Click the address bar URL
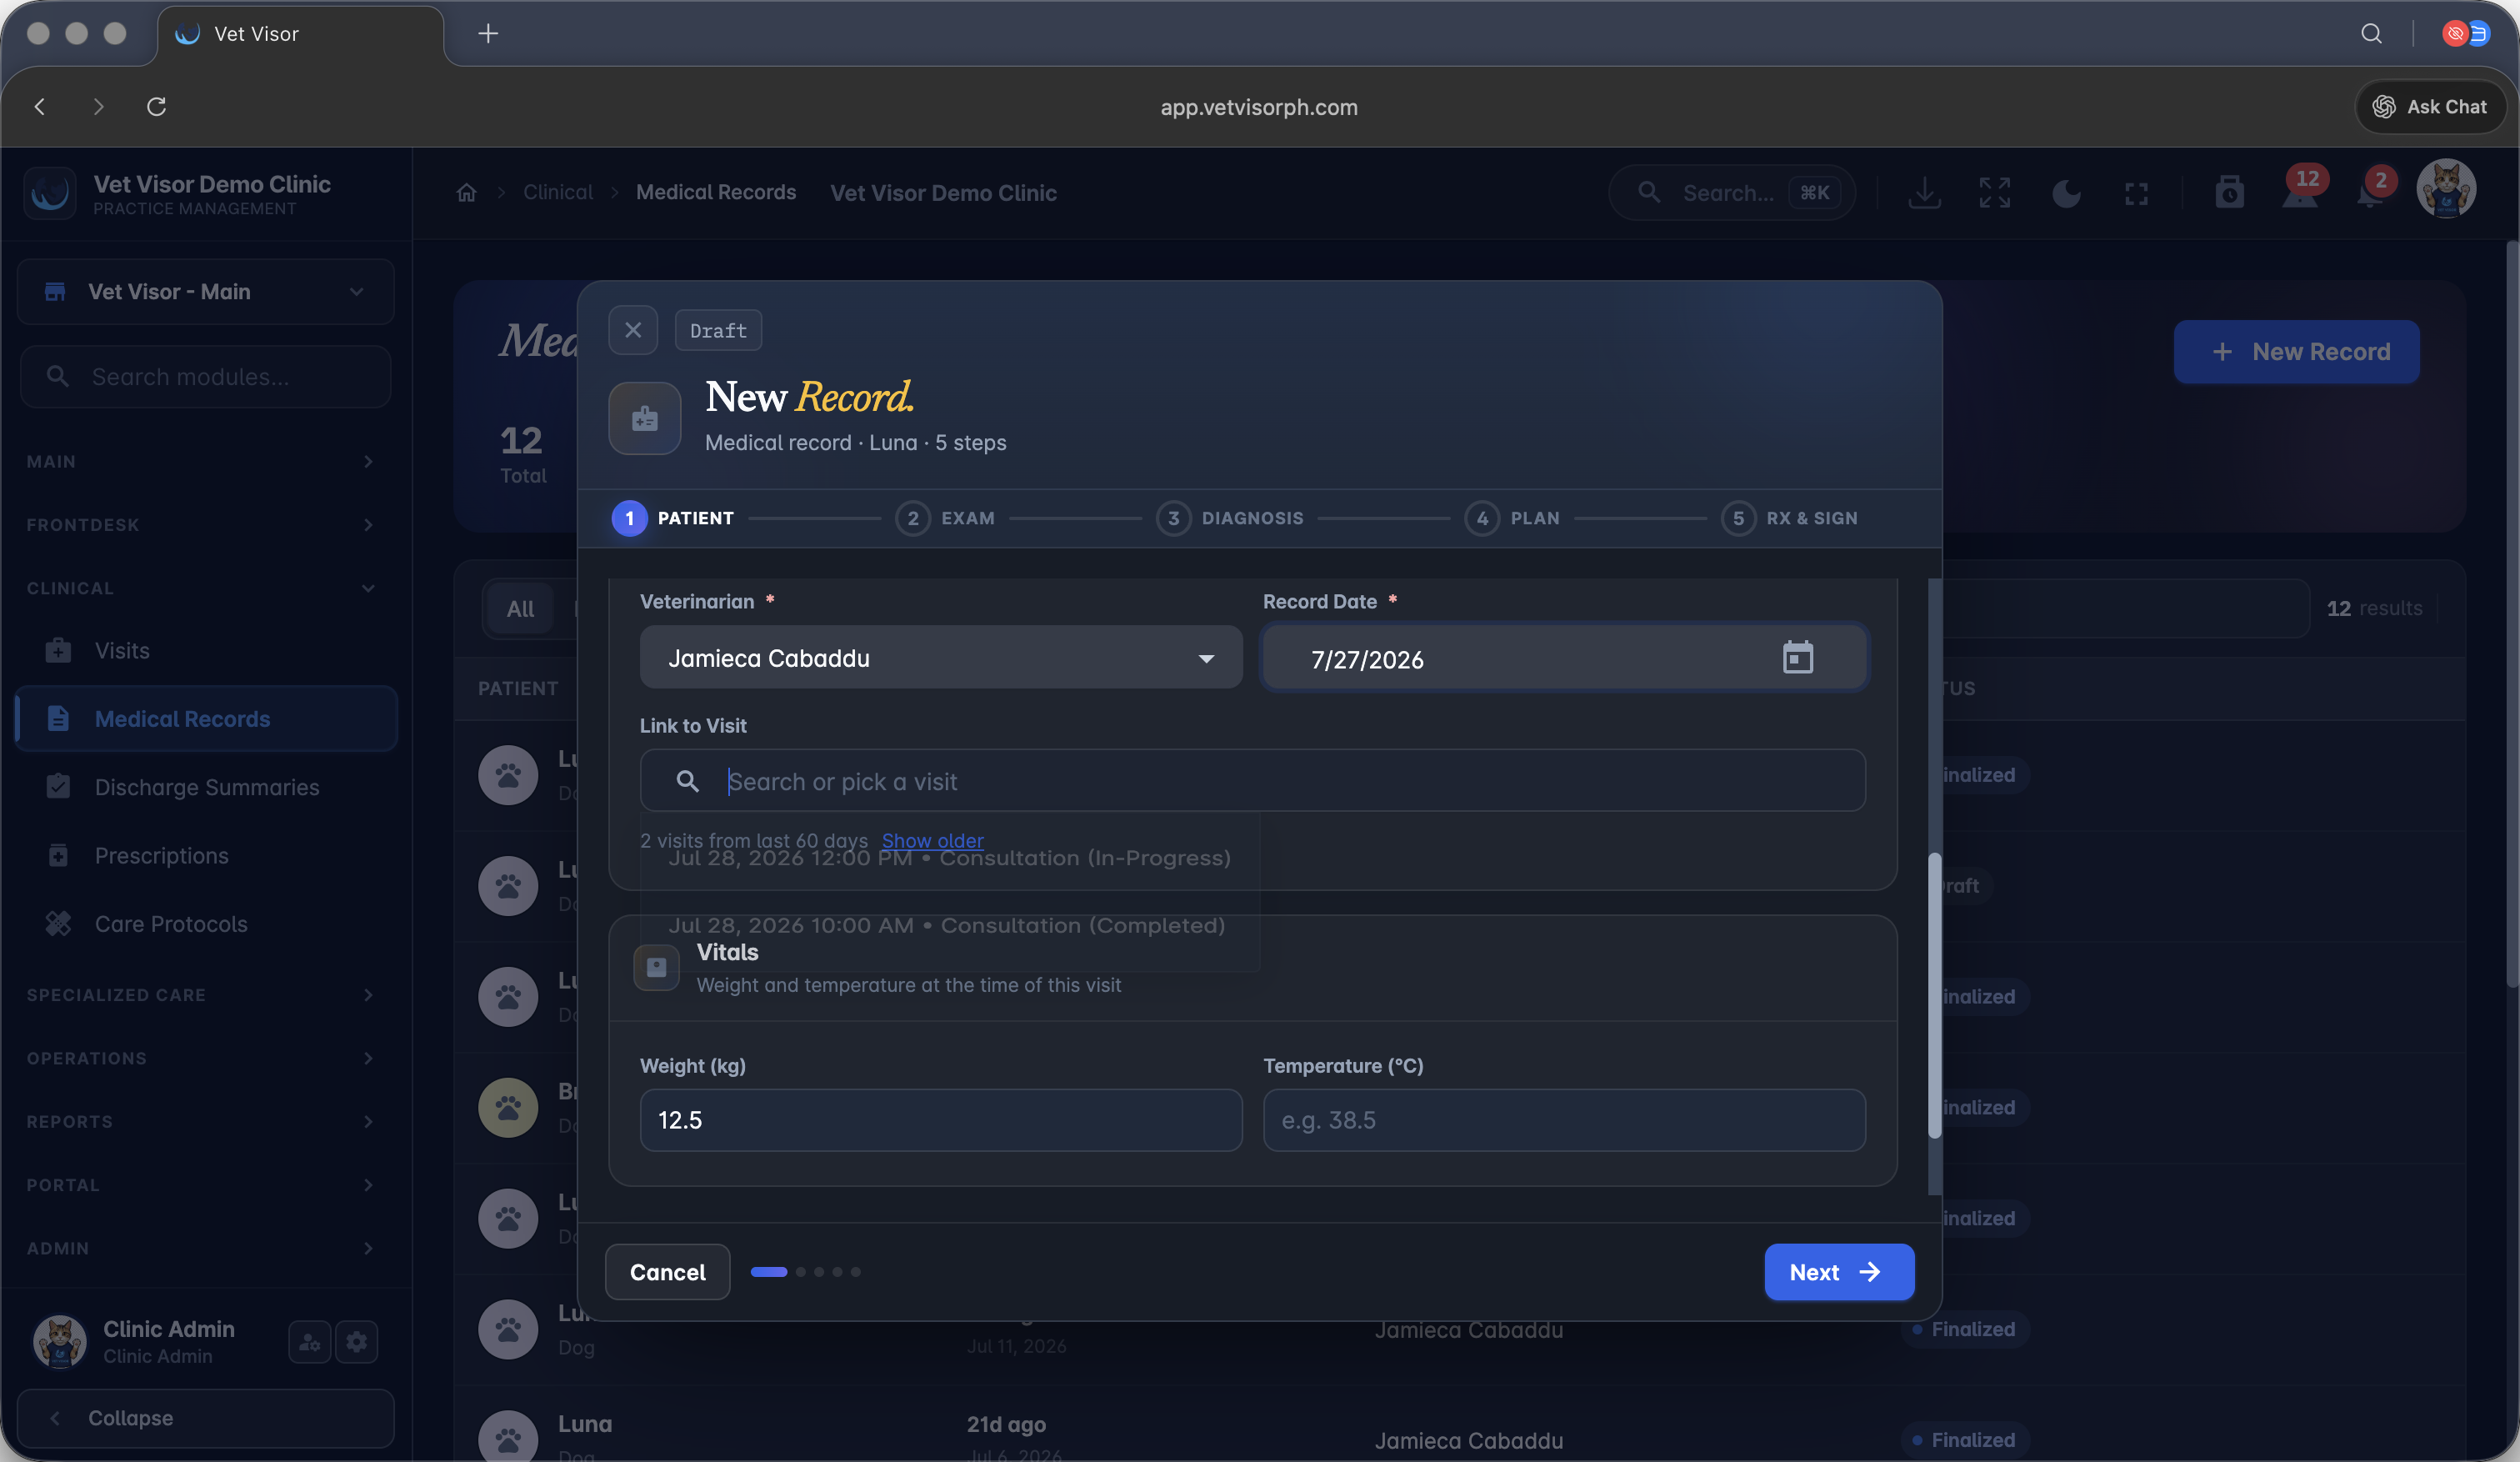The width and height of the screenshot is (2520, 1462). tap(1259, 107)
